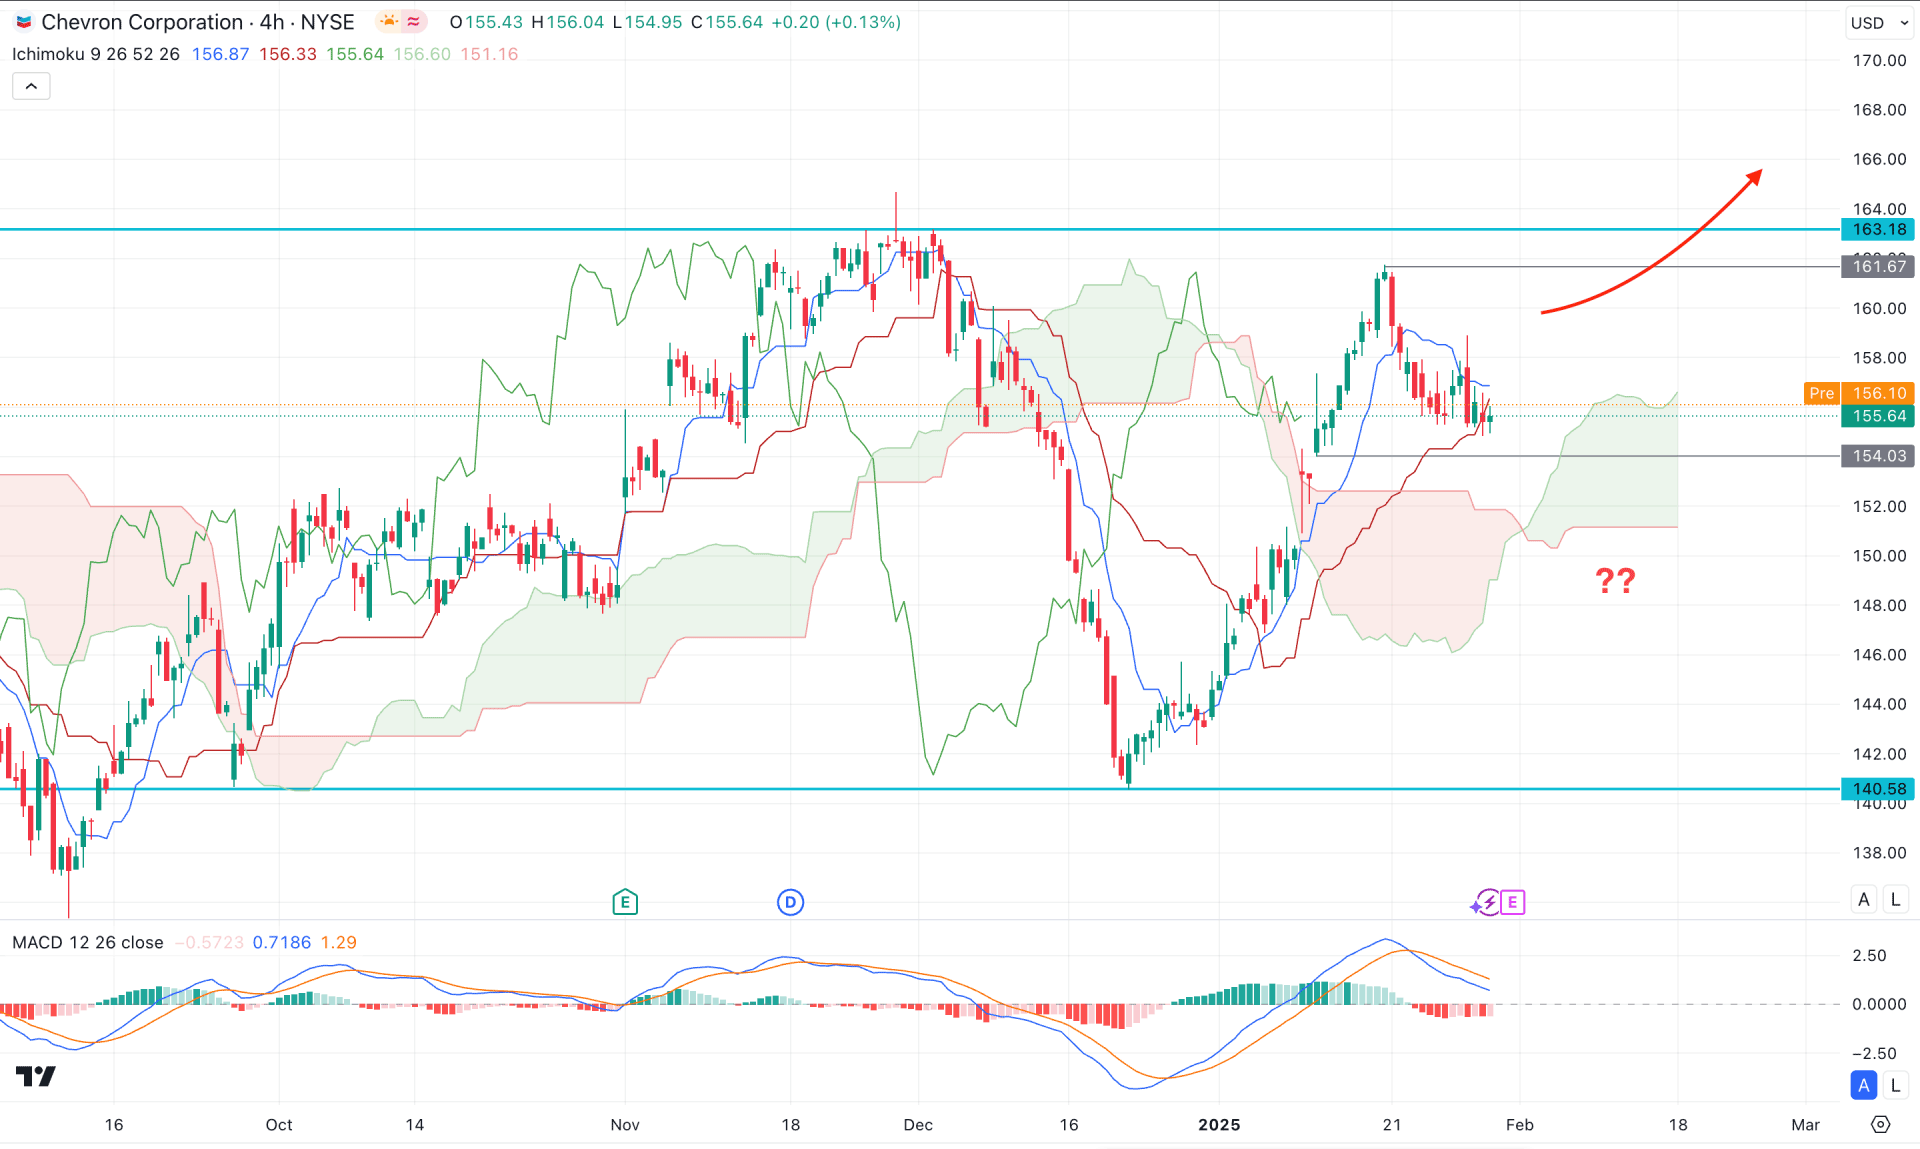The width and height of the screenshot is (1920, 1149).
Task: Toggle auto scale A on MACD pane
Action: (x=1864, y=1085)
